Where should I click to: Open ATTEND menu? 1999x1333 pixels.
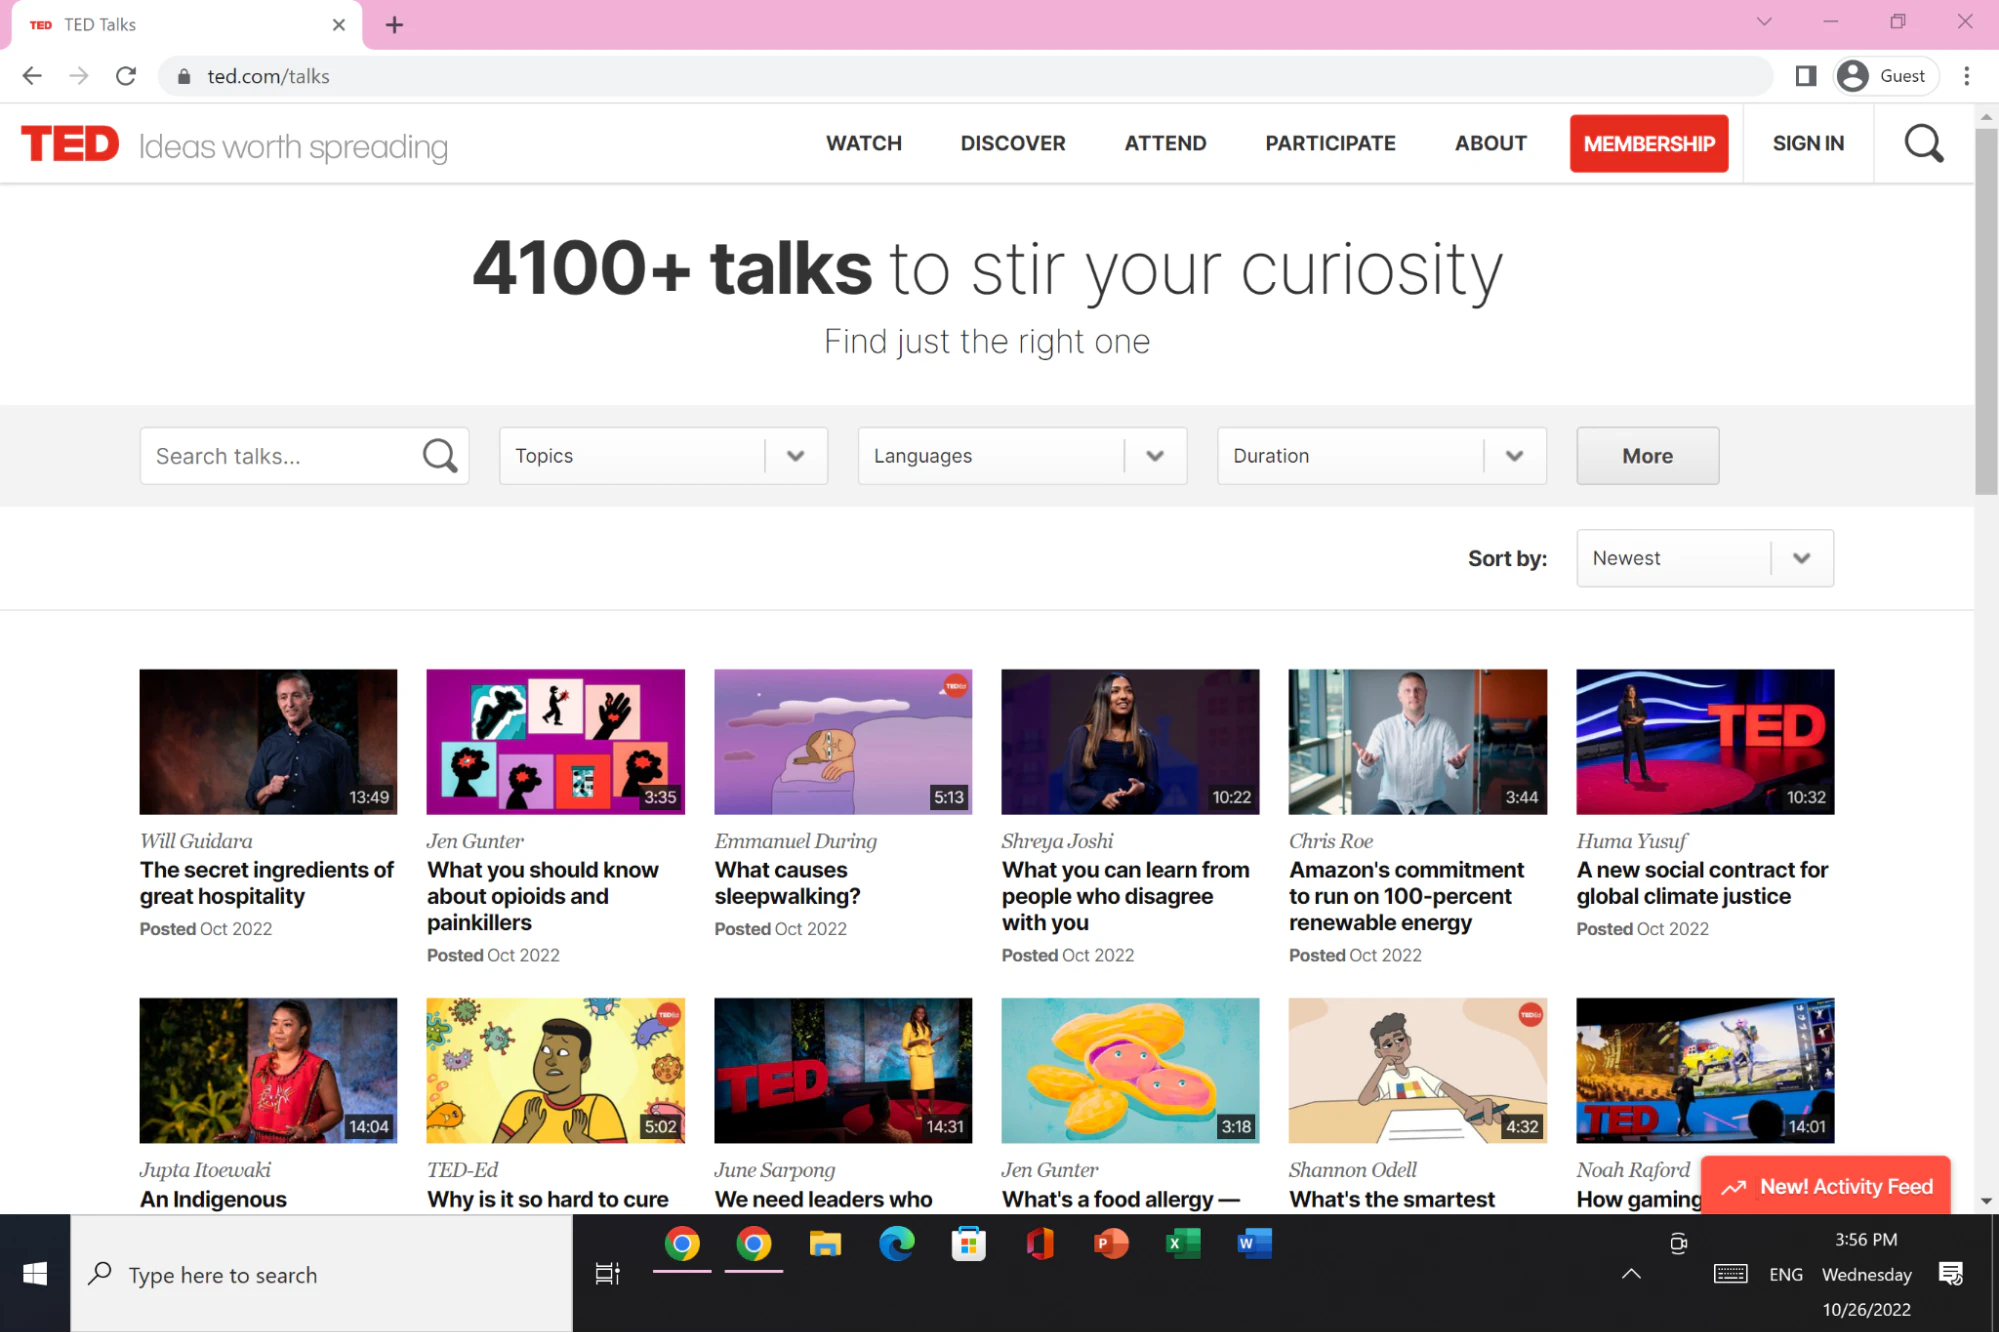click(1165, 143)
